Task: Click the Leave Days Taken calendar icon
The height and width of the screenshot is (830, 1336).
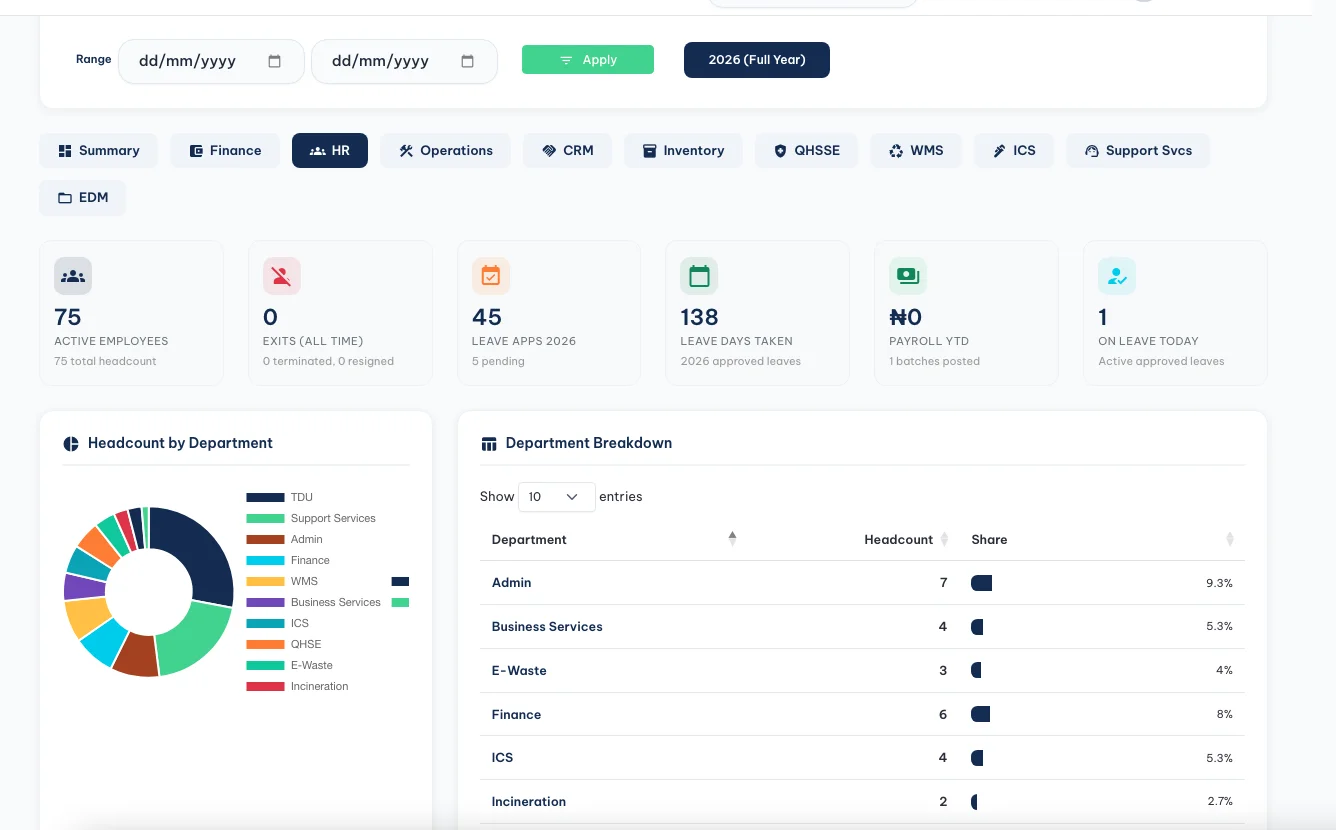Action: click(699, 276)
